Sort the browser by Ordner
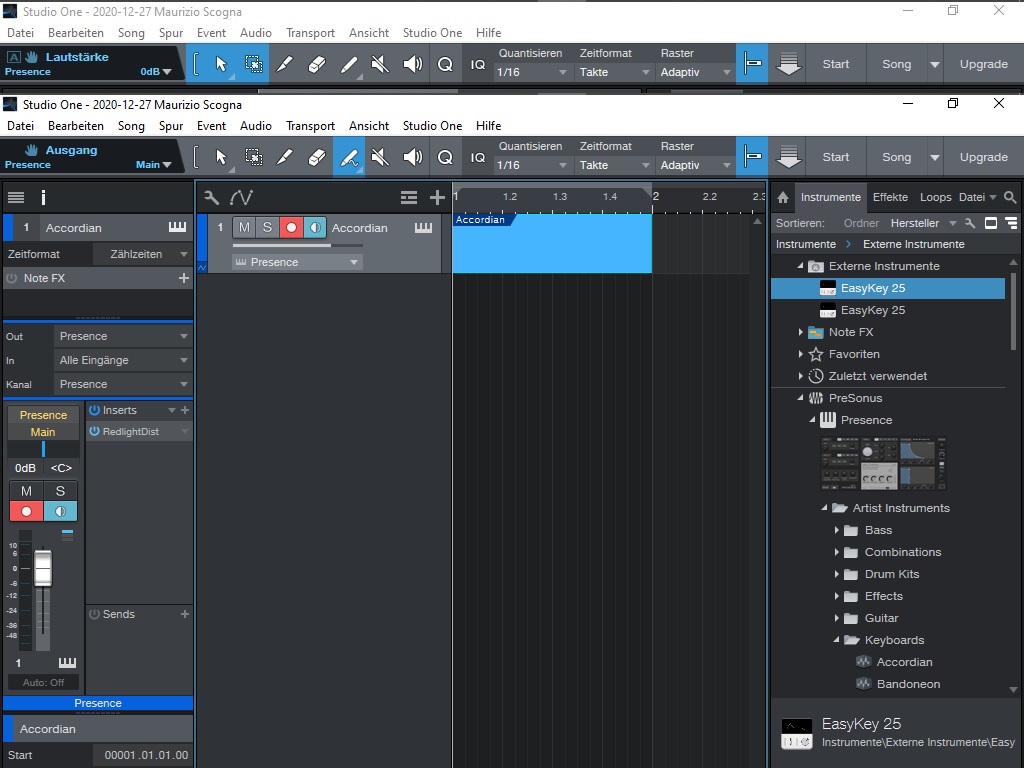 click(861, 223)
